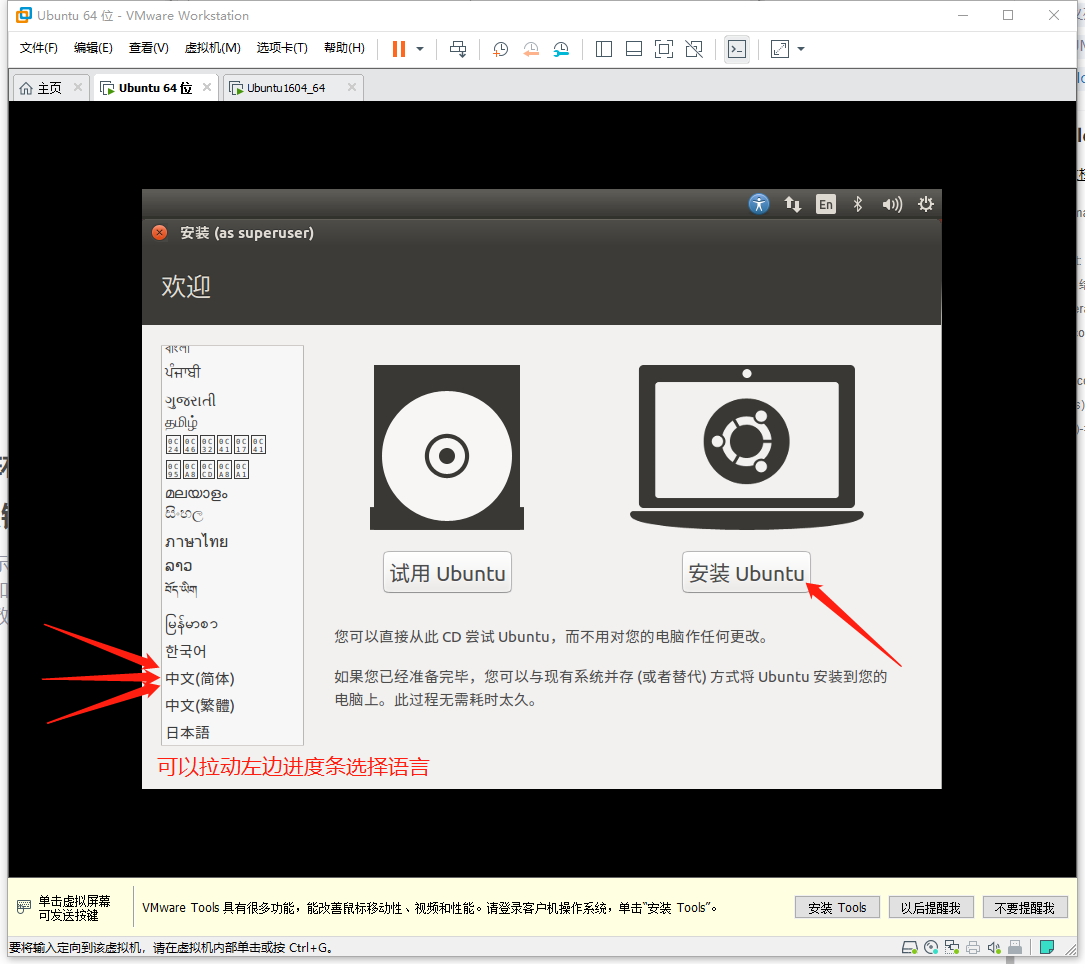1085x964 pixels.
Task: Take a snapshot of the virtual machine
Action: pyautogui.click(x=500, y=48)
